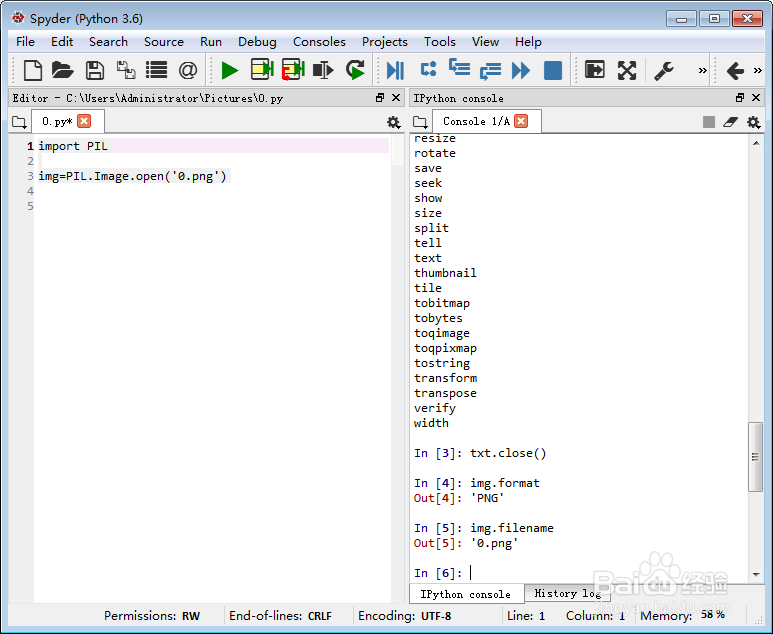
Task: Step into function debug icon
Action: (x=459, y=68)
